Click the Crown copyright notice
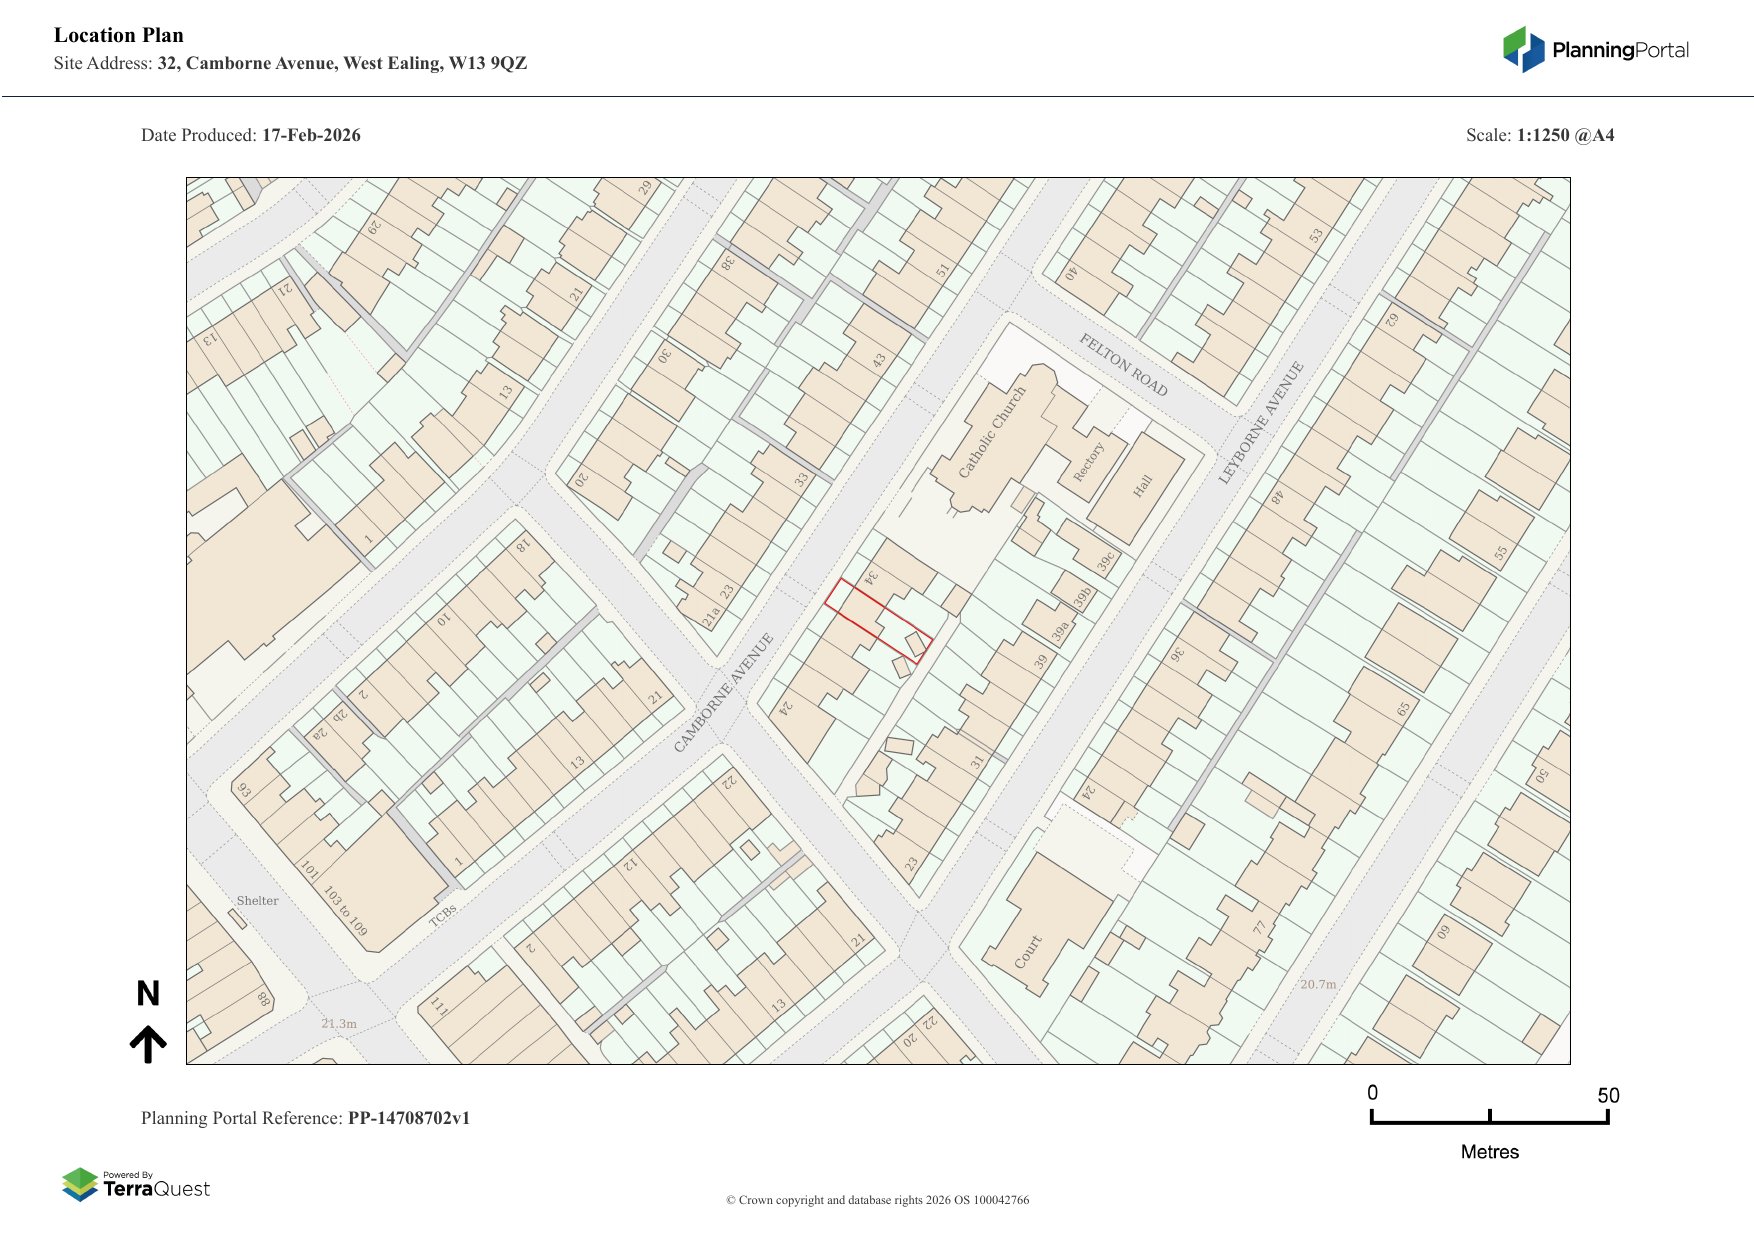The height and width of the screenshot is (1241, 1754). click(x=877, y=1200)
